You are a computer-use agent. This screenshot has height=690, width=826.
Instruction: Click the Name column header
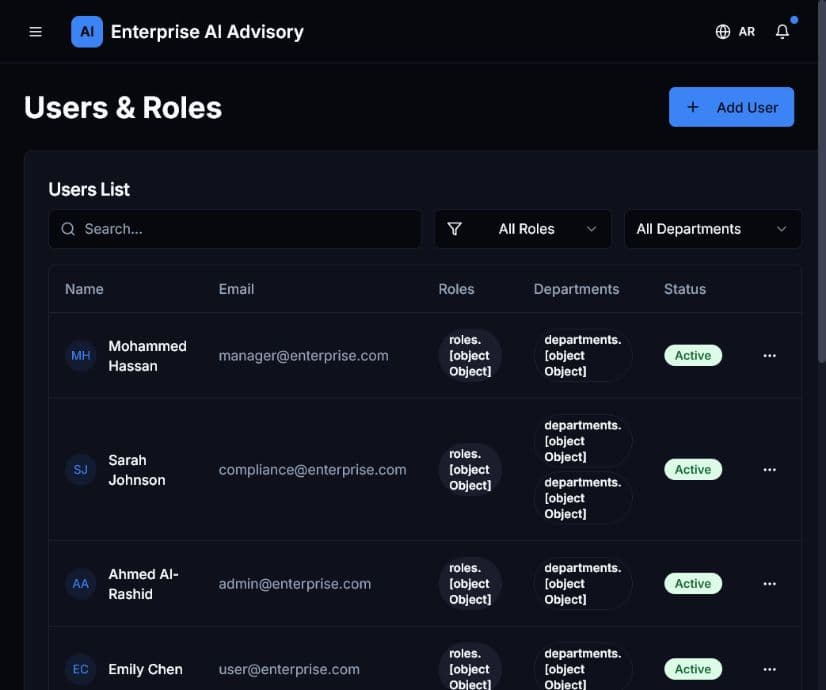[84, 289]
